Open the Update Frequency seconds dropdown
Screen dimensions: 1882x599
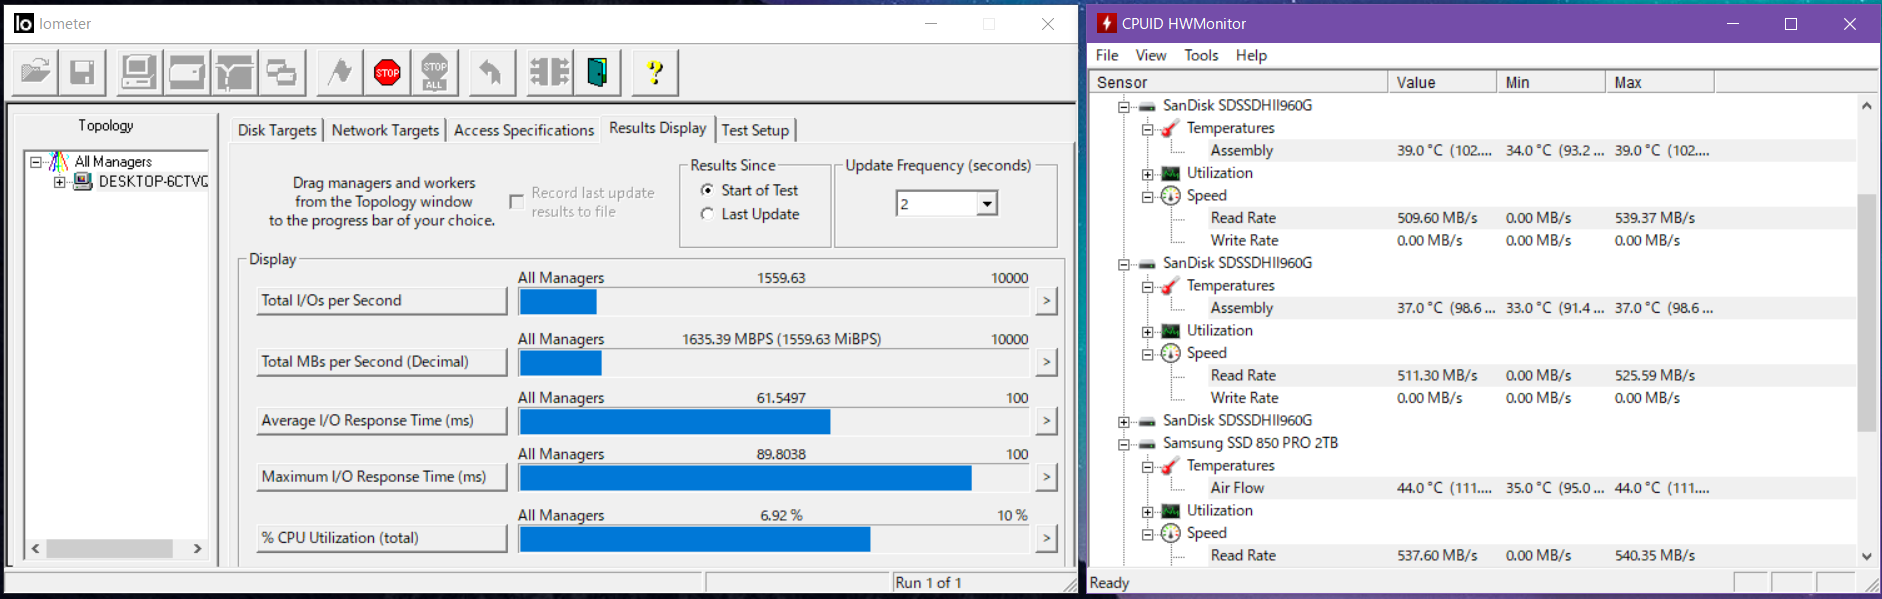tap(987, 204)
